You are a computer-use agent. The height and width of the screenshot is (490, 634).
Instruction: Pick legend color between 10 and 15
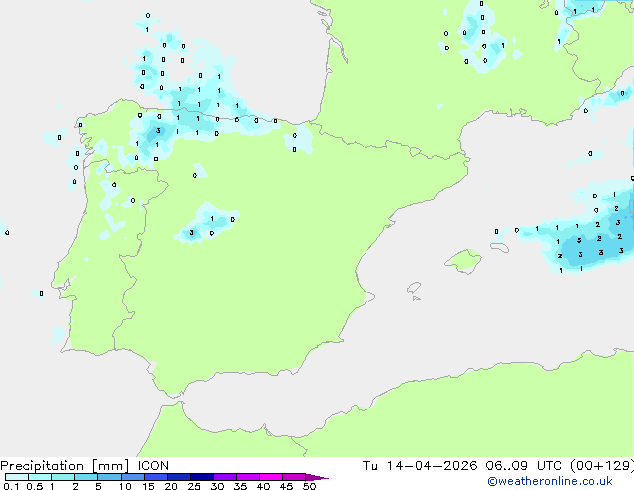134,477
